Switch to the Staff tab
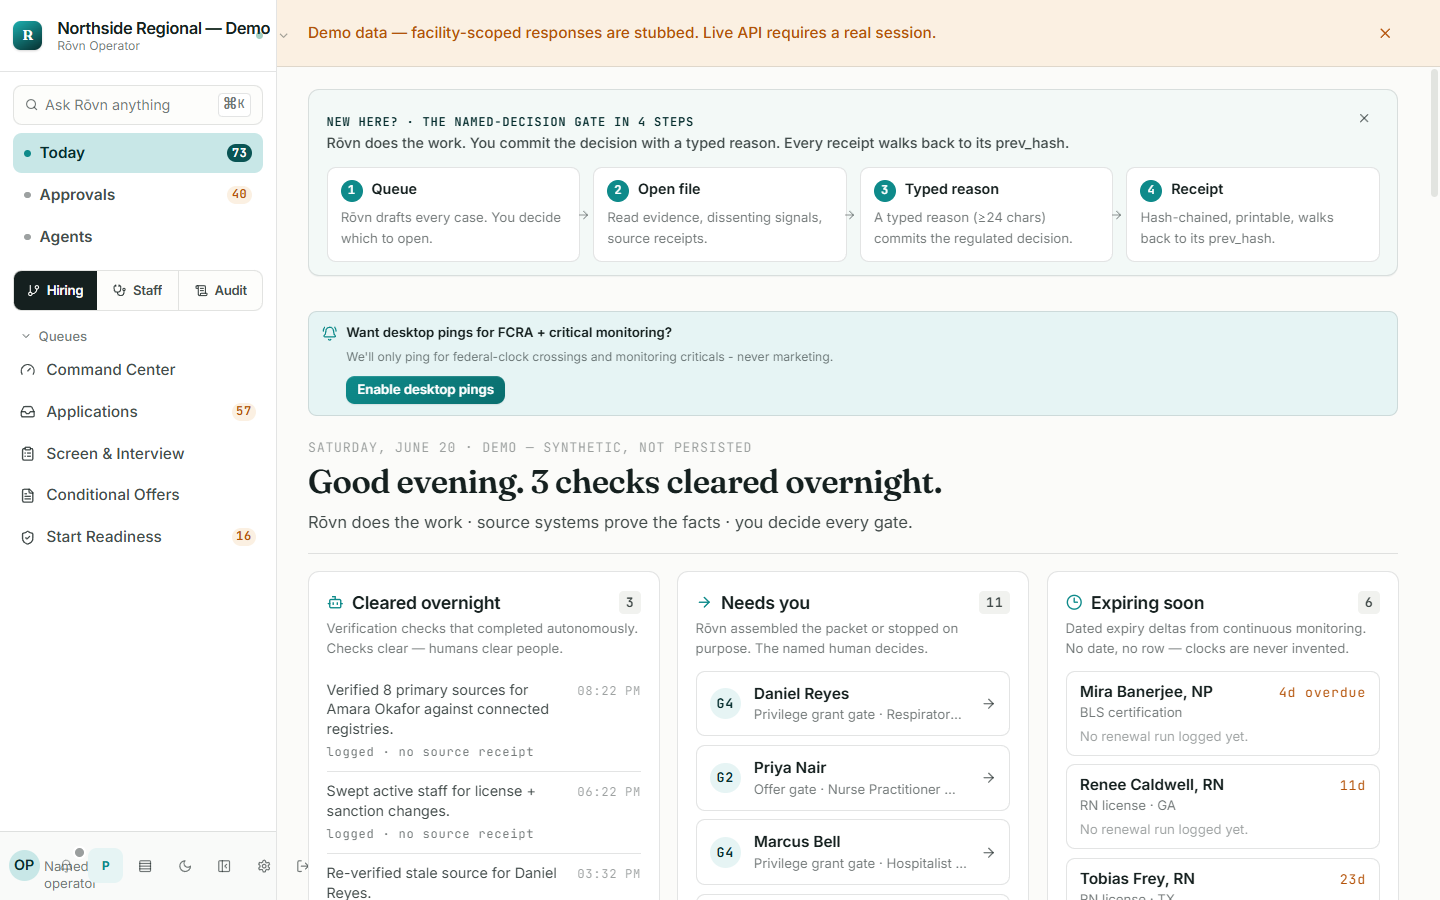The image size is (1440, 900). coord(138,291)
